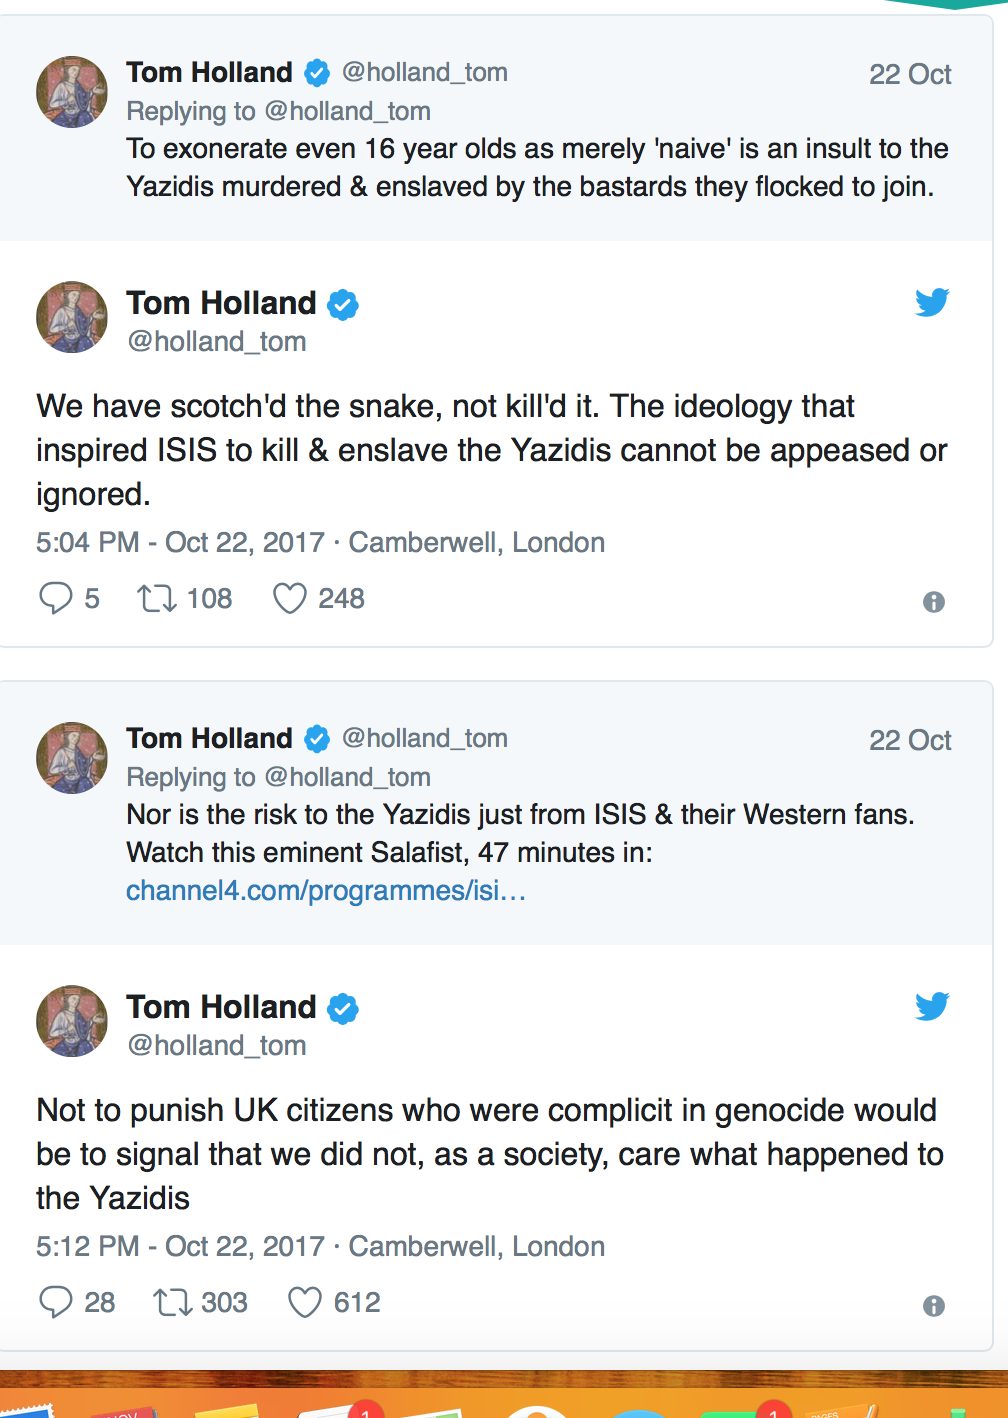Like the tweet with 248 likes
Screen dimensions: 1008x1418
(x=290, y=598)
